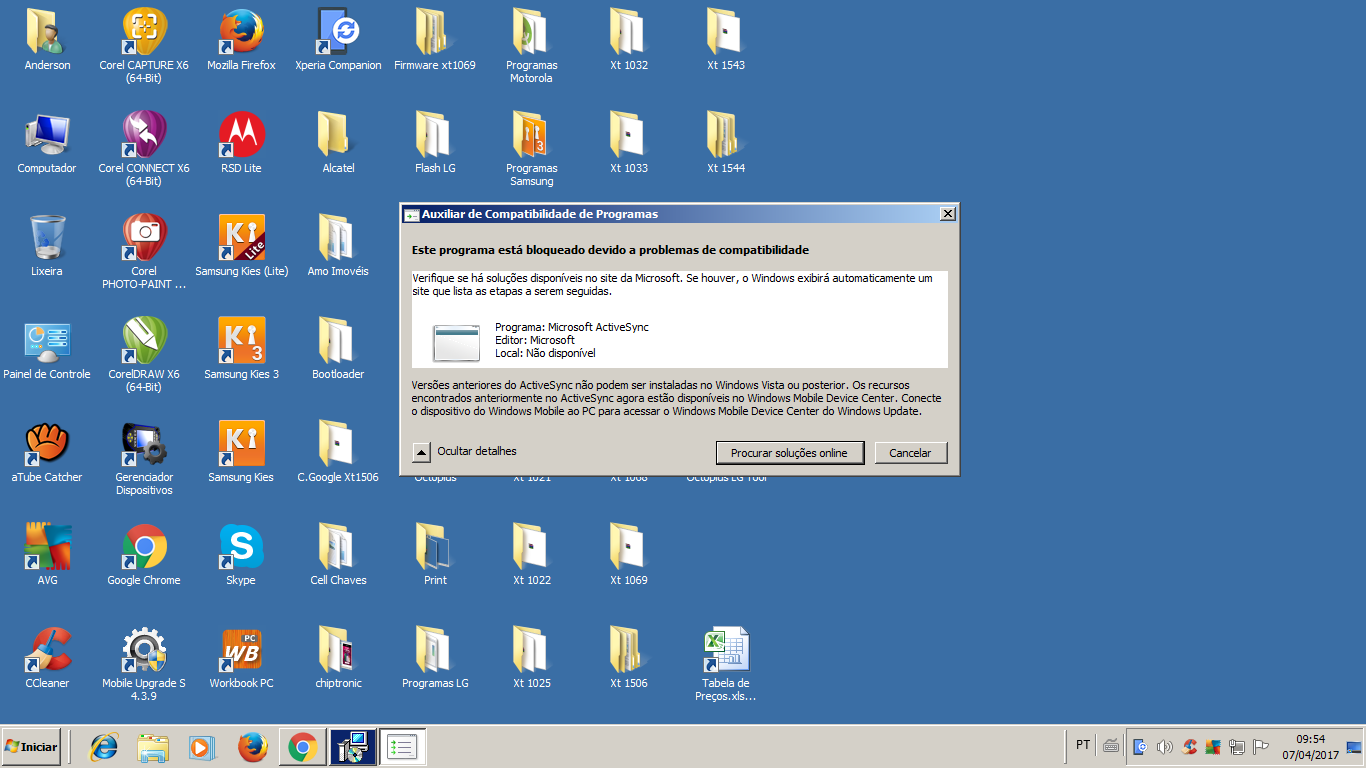Open the Lixeira recycle bin
Viewport: 1366px width, 768px height.
(47, 246)
